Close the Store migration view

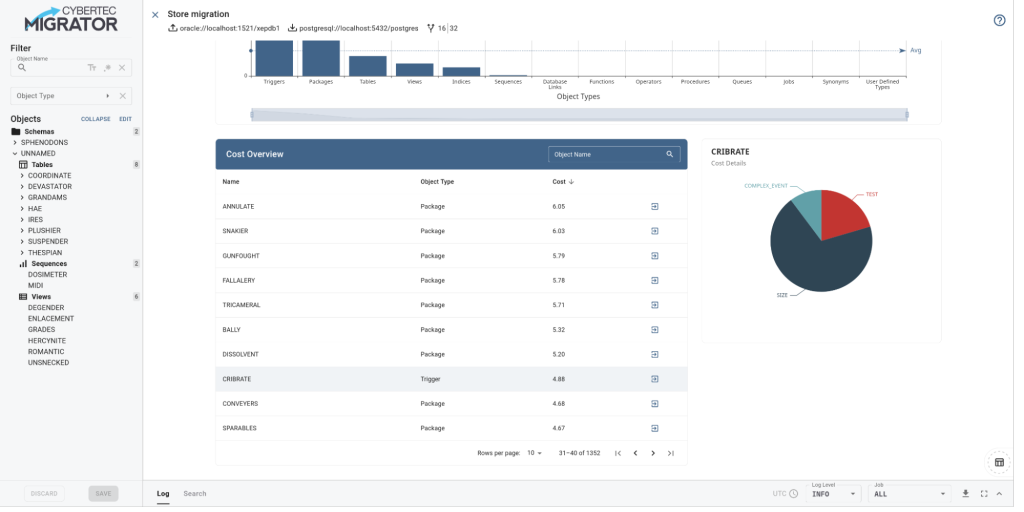click(x=155, y=15)
